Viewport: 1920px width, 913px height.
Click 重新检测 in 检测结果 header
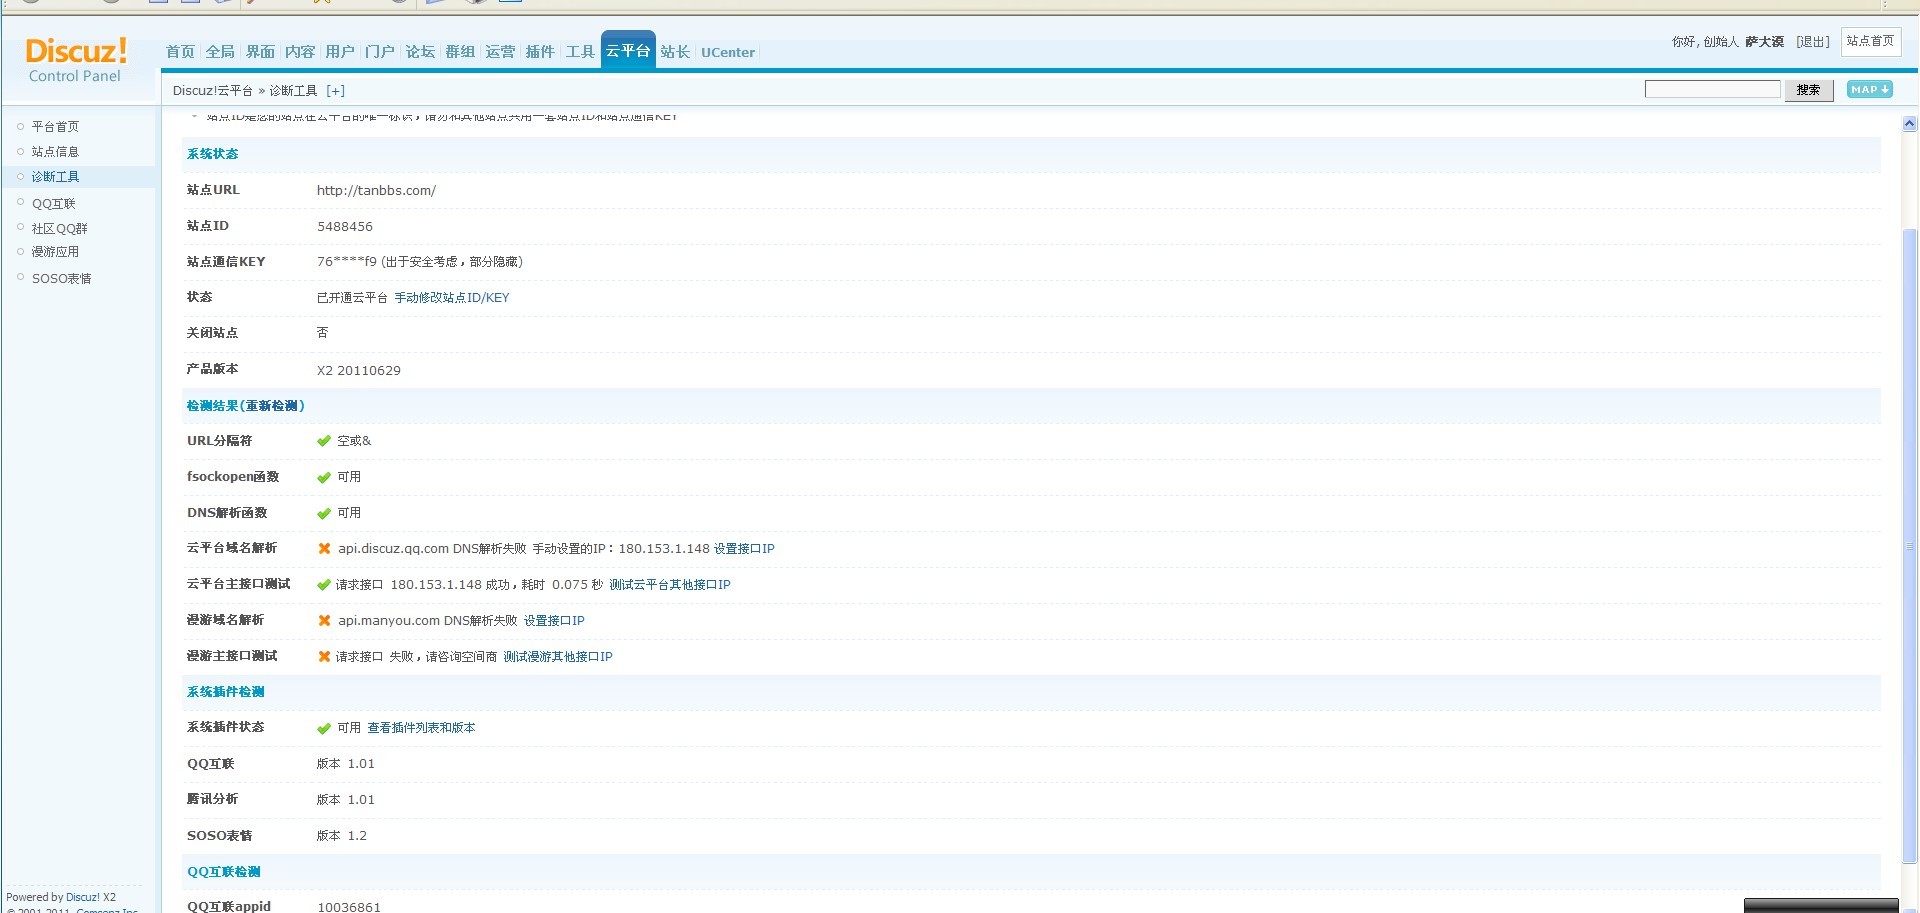(x=272, y=406)
